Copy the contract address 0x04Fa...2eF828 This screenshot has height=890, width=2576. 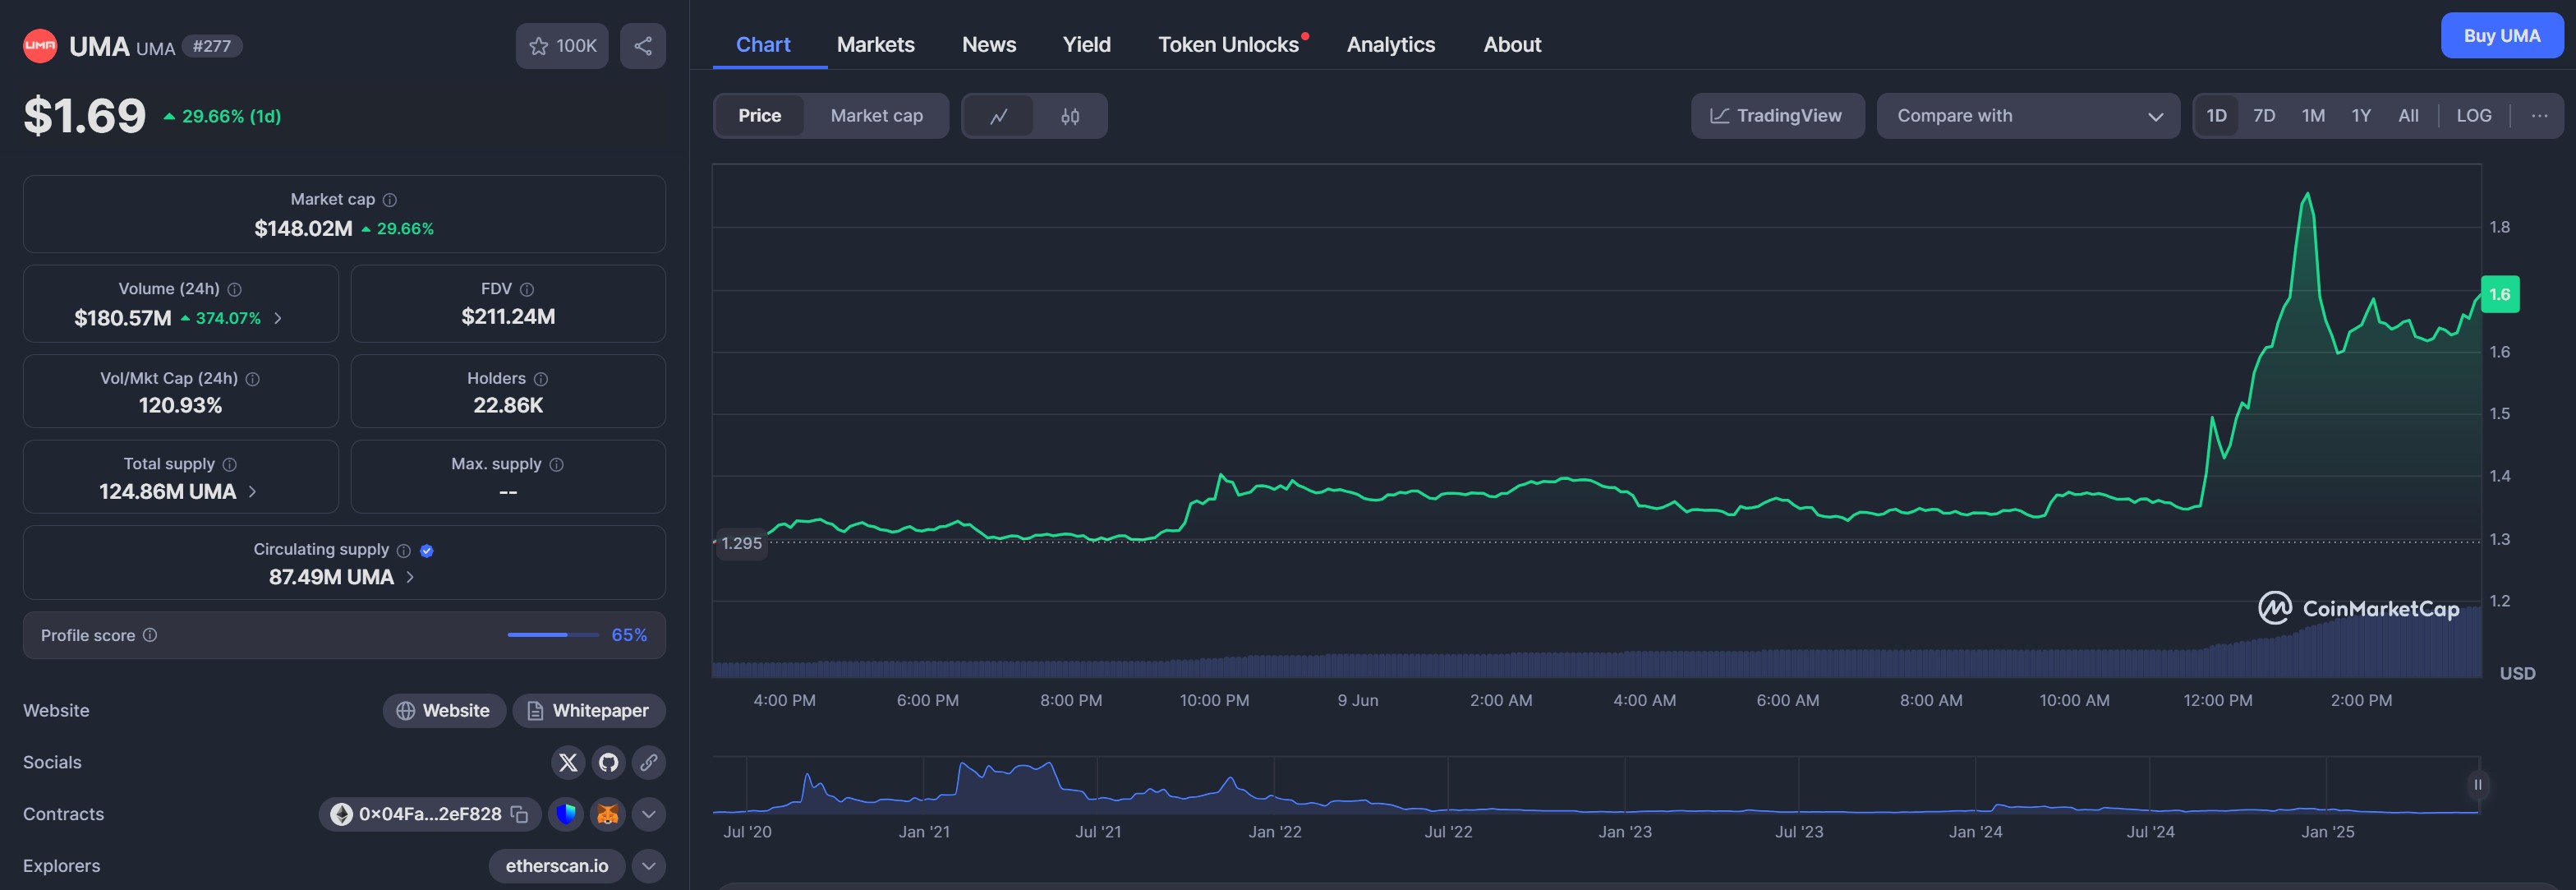[x=519, y=814]
